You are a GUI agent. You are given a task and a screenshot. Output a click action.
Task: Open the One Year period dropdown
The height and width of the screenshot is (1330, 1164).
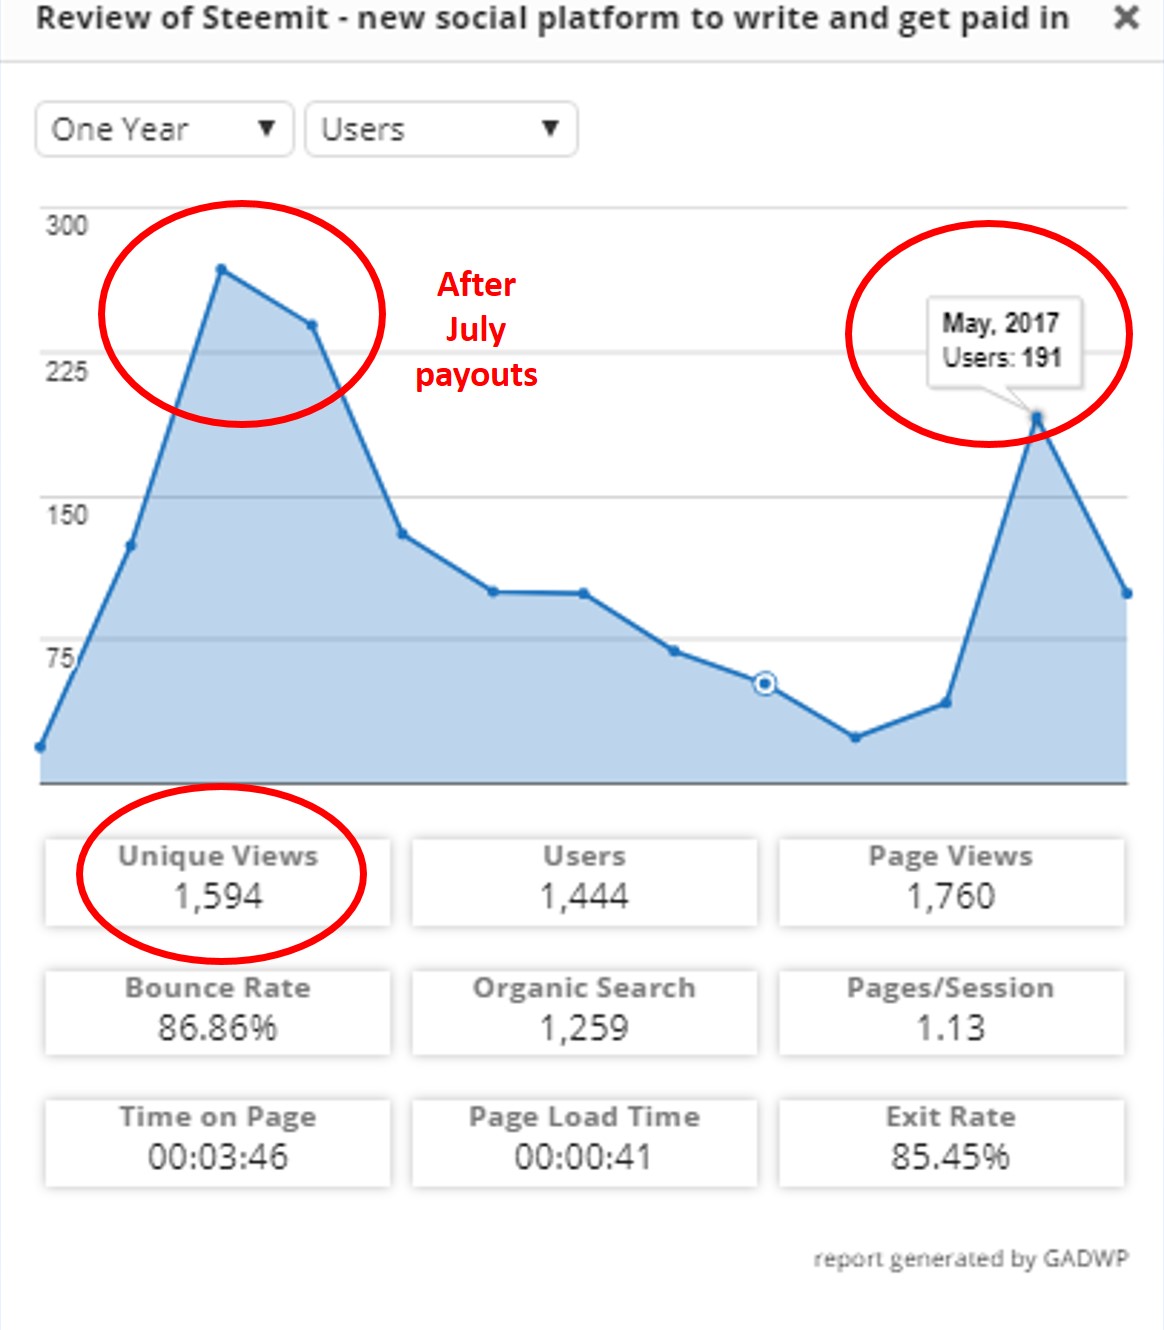pyautogui.click(x=164, y=129)
